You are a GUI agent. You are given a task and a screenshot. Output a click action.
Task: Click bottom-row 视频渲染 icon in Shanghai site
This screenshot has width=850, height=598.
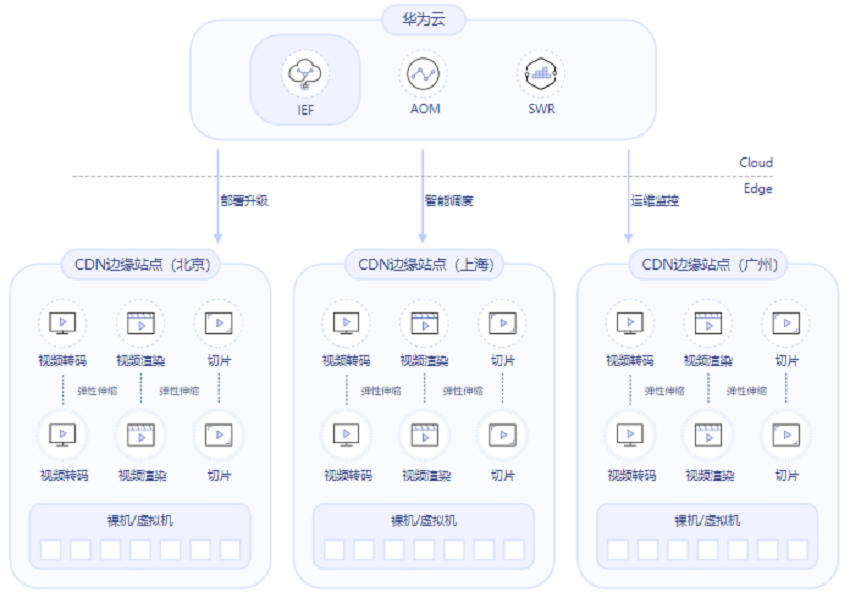[424, 435]
